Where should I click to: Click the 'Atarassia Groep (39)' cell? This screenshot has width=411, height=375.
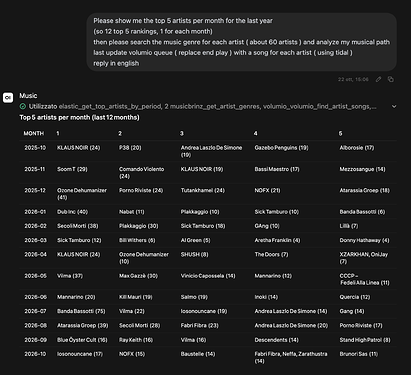[x=83, y=325]
